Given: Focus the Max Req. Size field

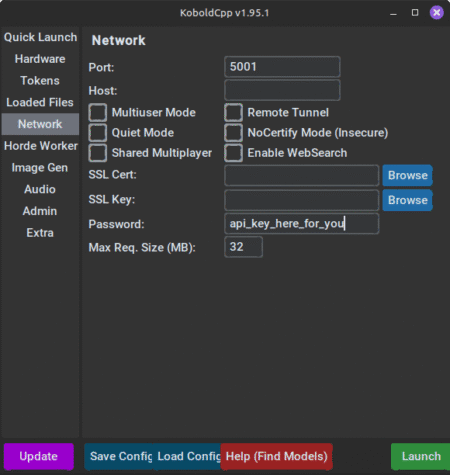Looking at the screenshot, I should [244, 247].
